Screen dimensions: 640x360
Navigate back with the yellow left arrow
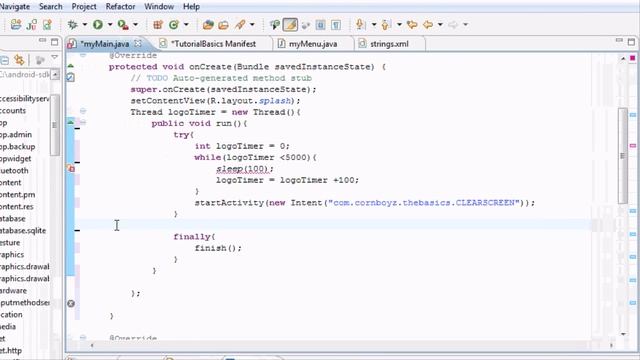point(428,25)
